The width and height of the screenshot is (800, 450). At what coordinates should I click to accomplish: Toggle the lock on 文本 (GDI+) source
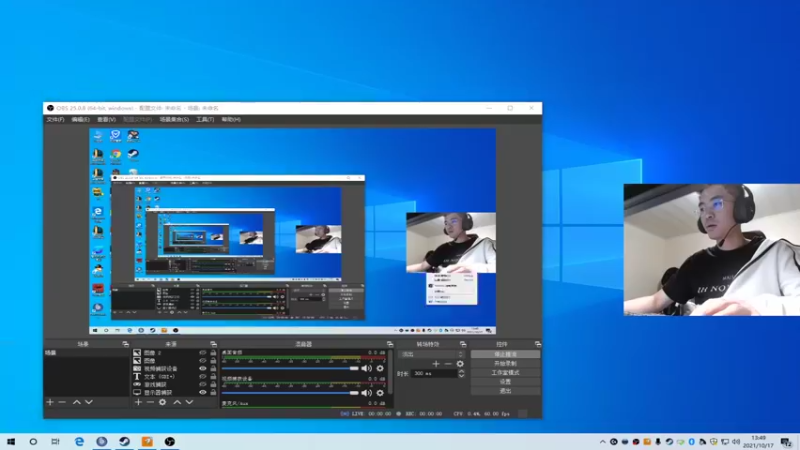pyautogui.click(x=213, y=376)
